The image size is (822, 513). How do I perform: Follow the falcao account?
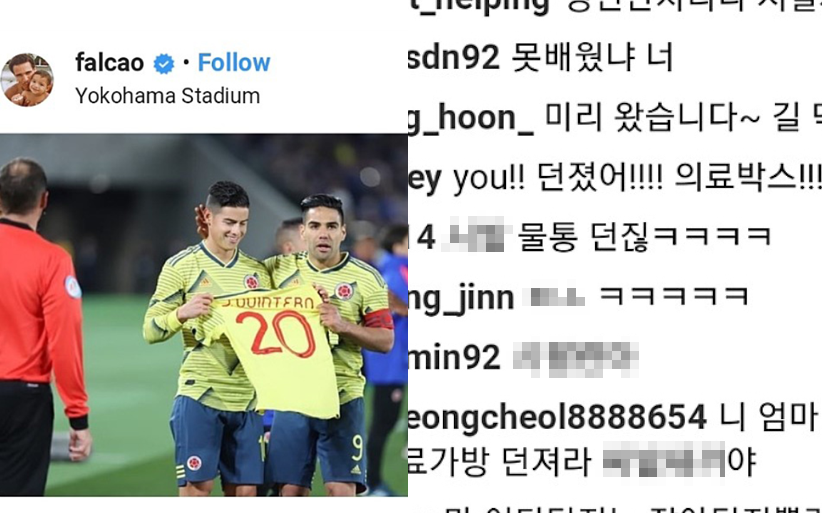[234, 63]
